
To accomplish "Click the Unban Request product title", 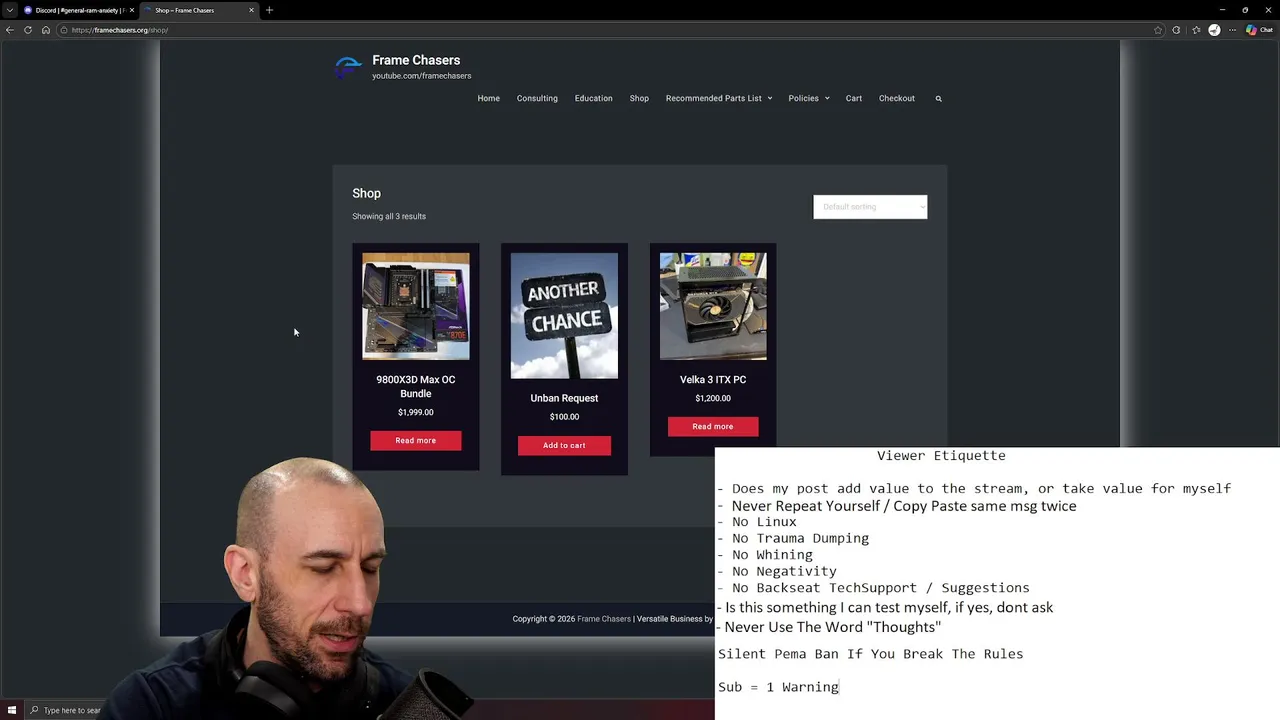I will tap(564, 398).
